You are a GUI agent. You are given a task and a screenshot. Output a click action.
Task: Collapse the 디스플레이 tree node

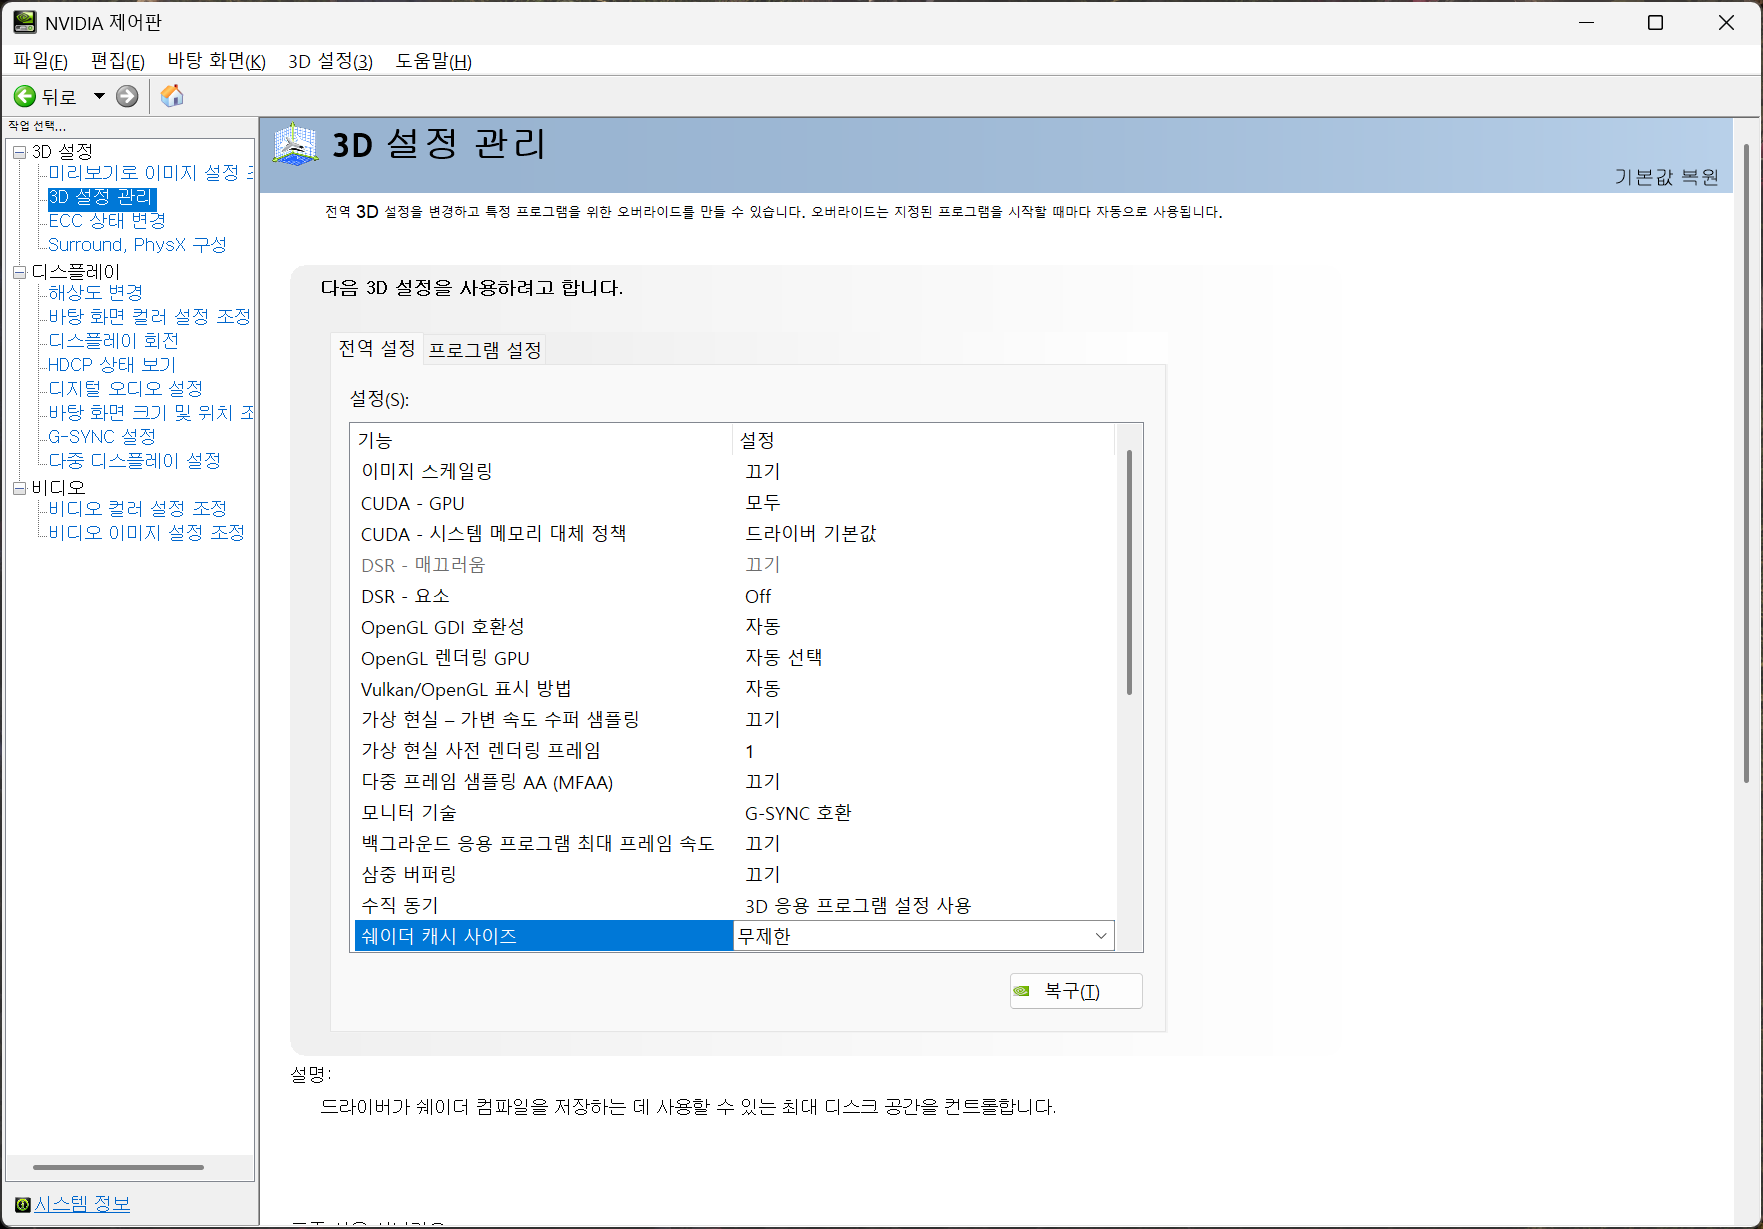click(x=19, y=272)
